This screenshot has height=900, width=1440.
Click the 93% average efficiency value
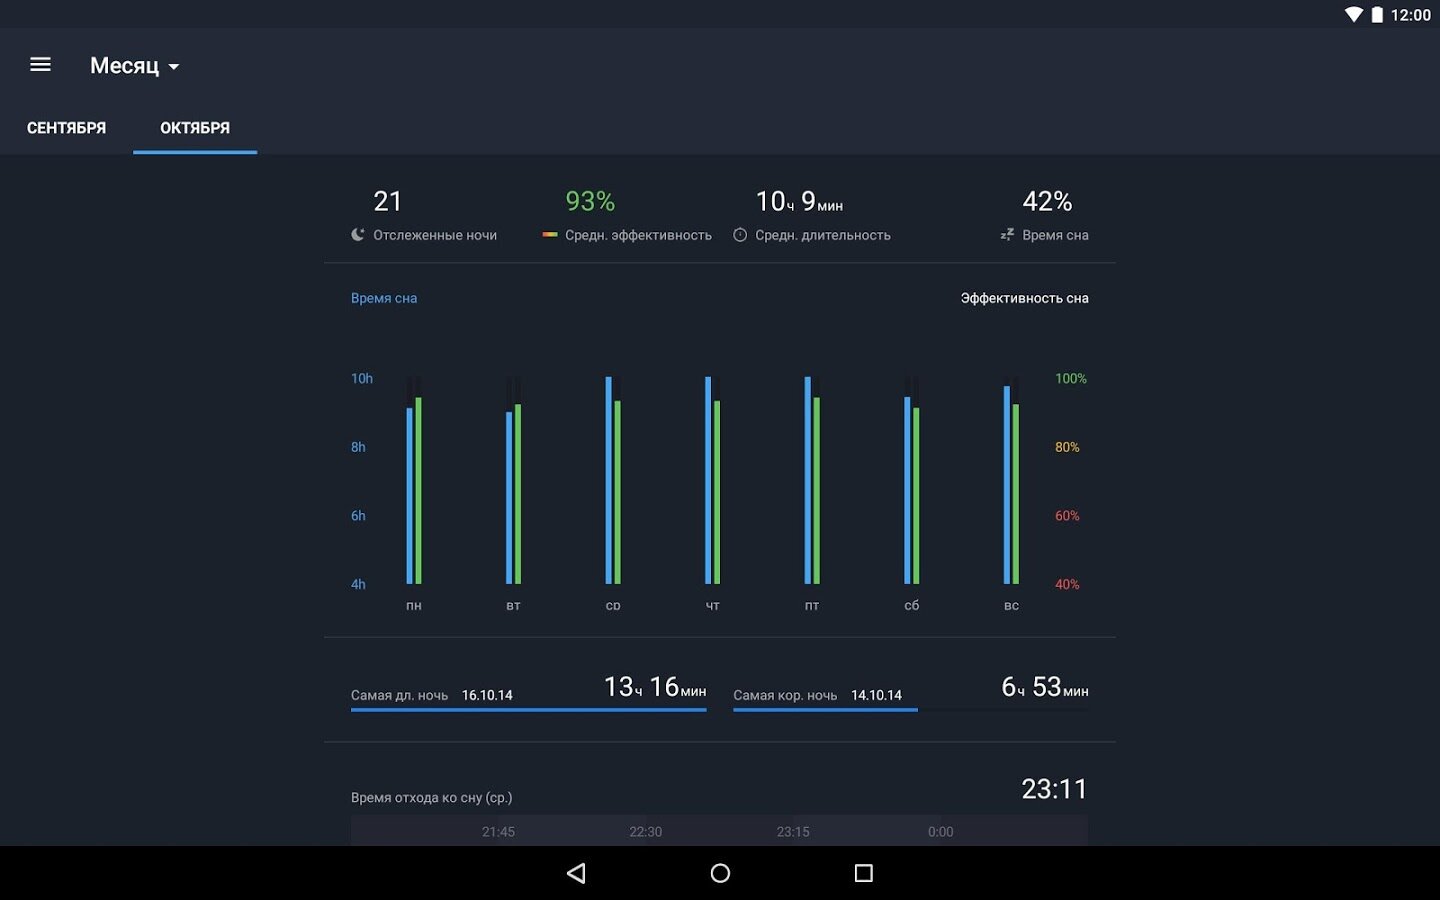590,201
